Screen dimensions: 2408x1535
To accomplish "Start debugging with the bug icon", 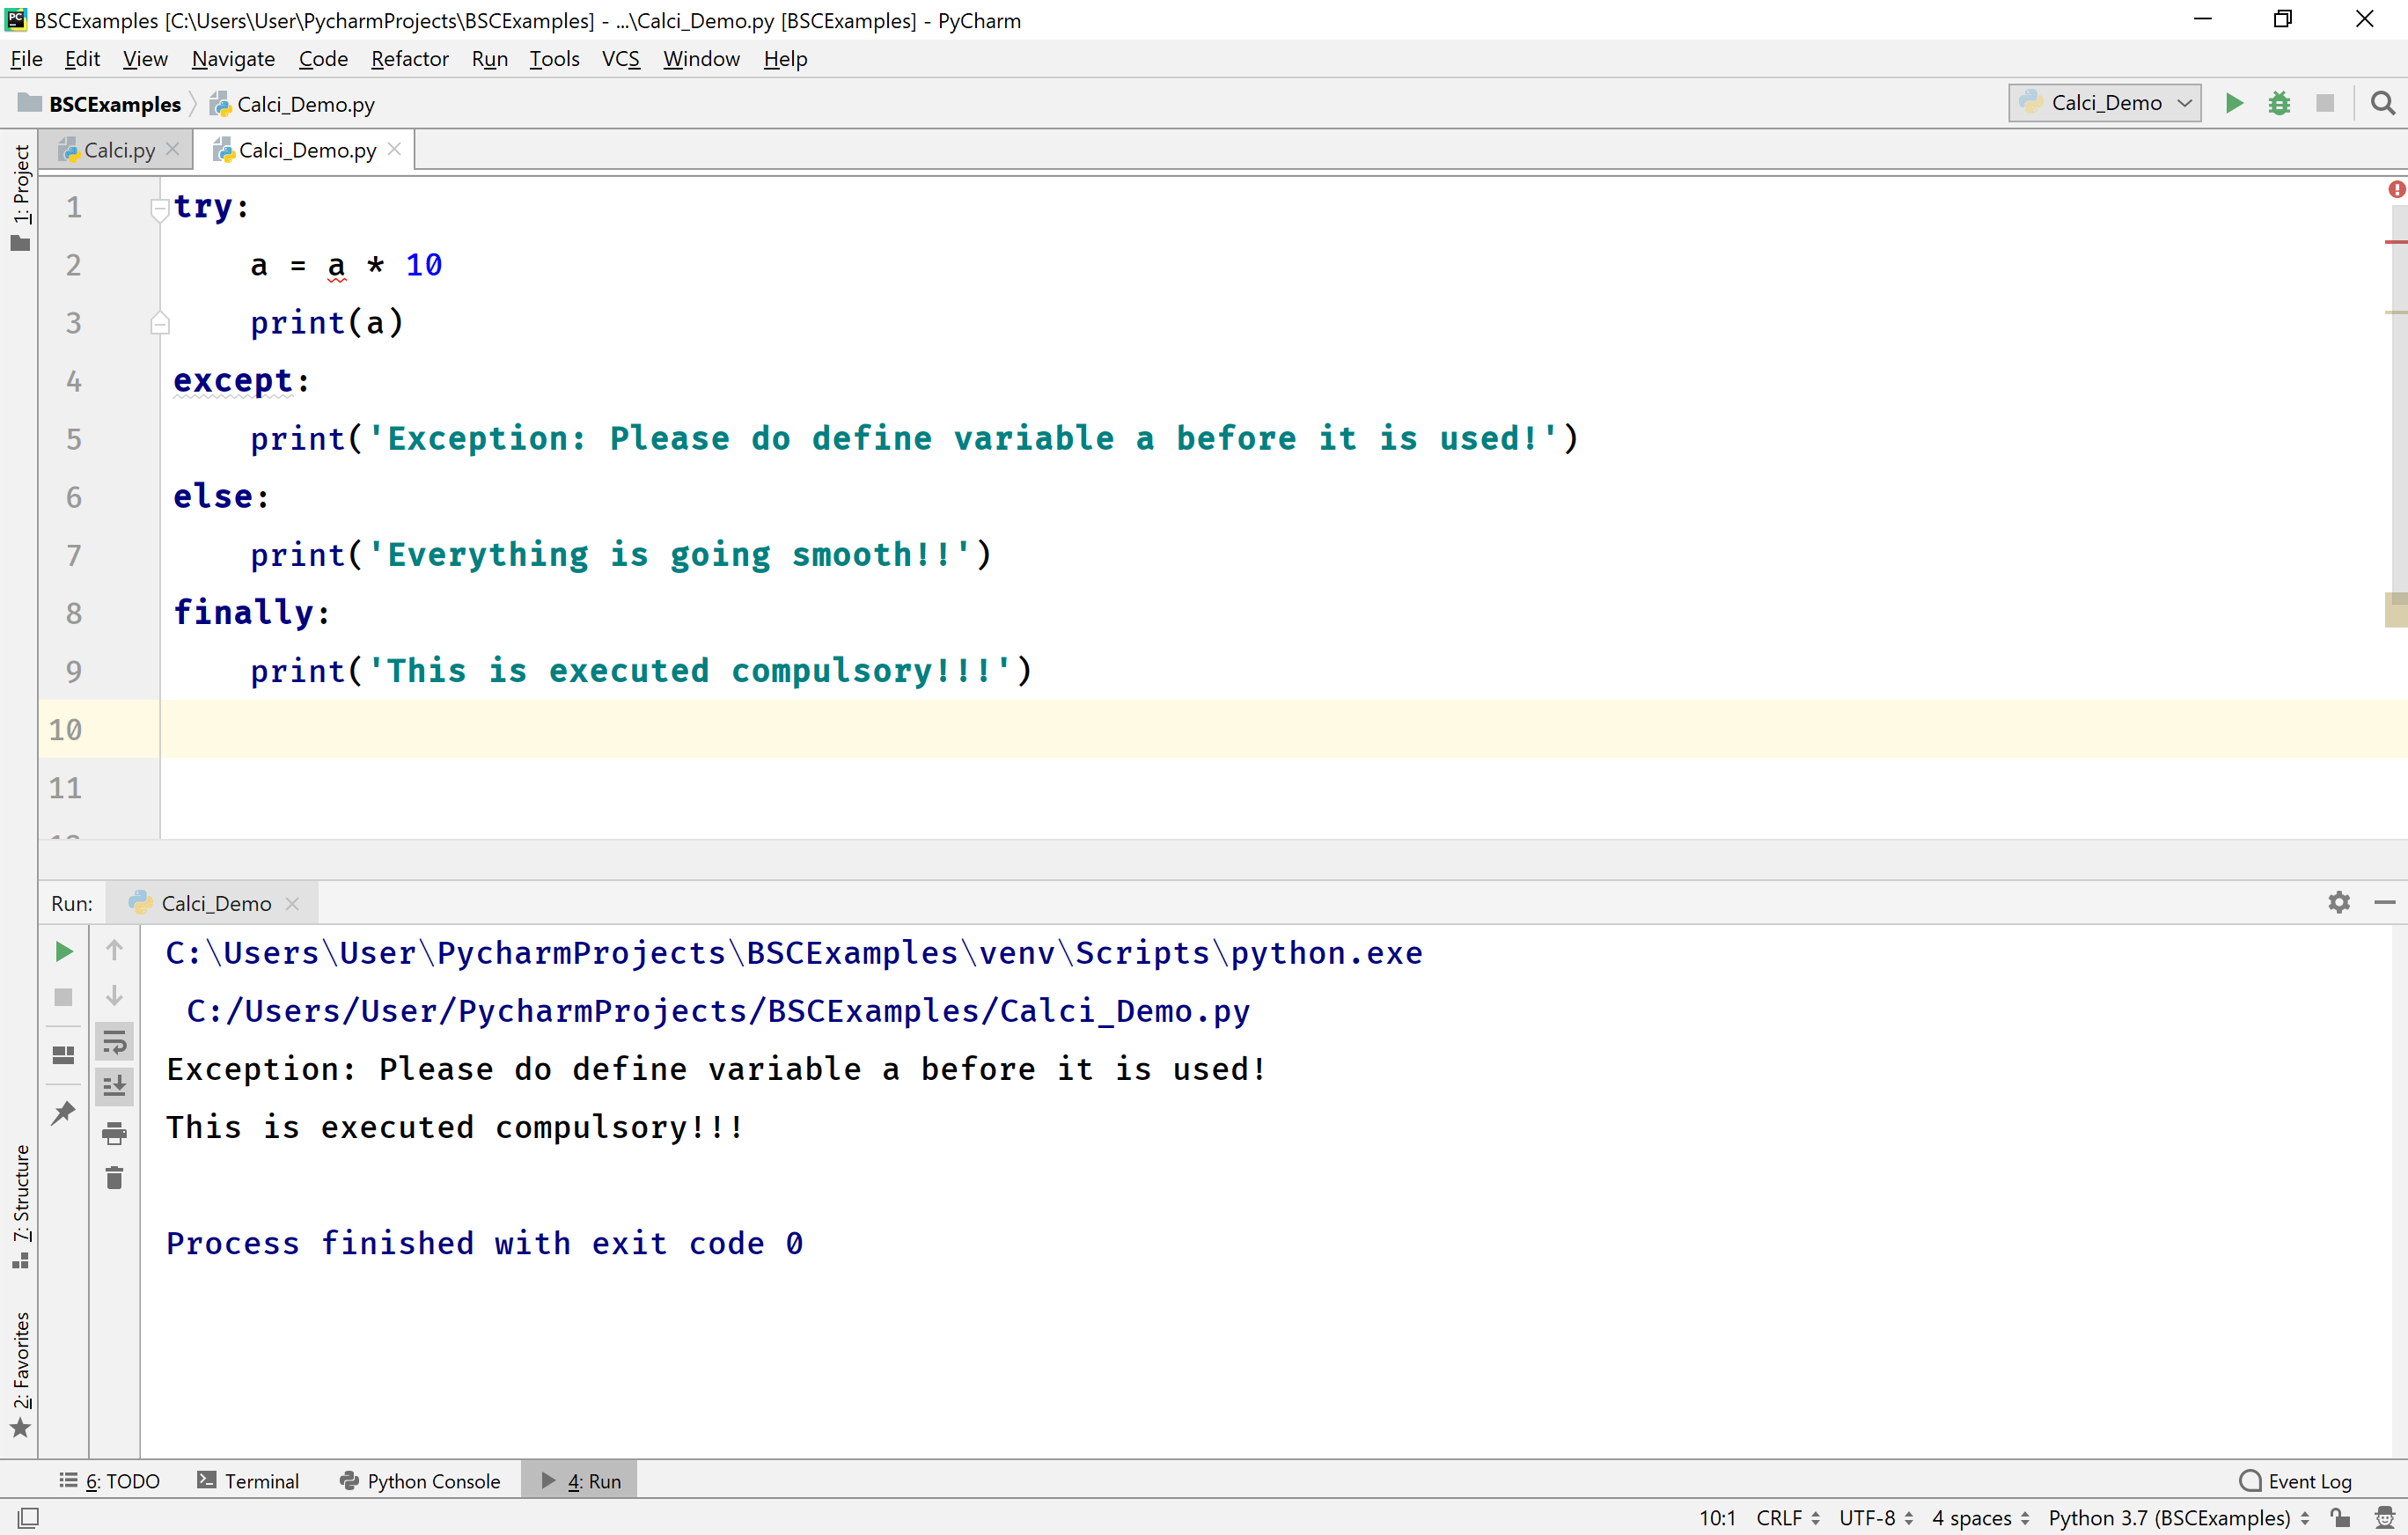I will 2279,103.
